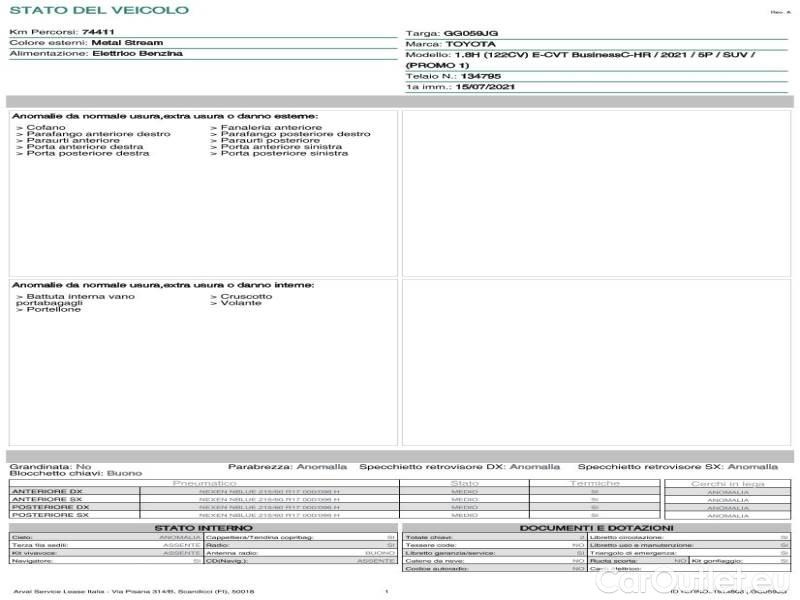Click the 'Totale chiavi:' row label
Screen dimensions: 800x600
[x=429, y=537]
